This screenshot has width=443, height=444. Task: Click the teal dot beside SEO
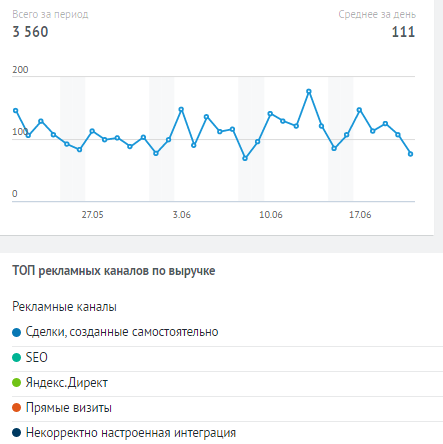[17, 357]
